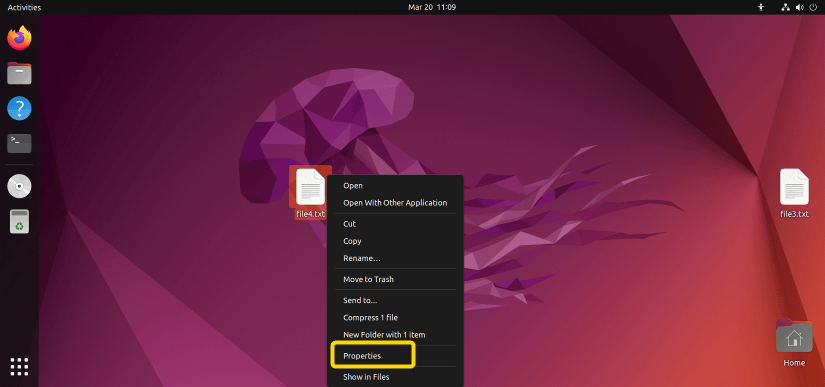Select the Home folder desktop icon
Viewport: 825px width, 387px height.
[793, 337]
